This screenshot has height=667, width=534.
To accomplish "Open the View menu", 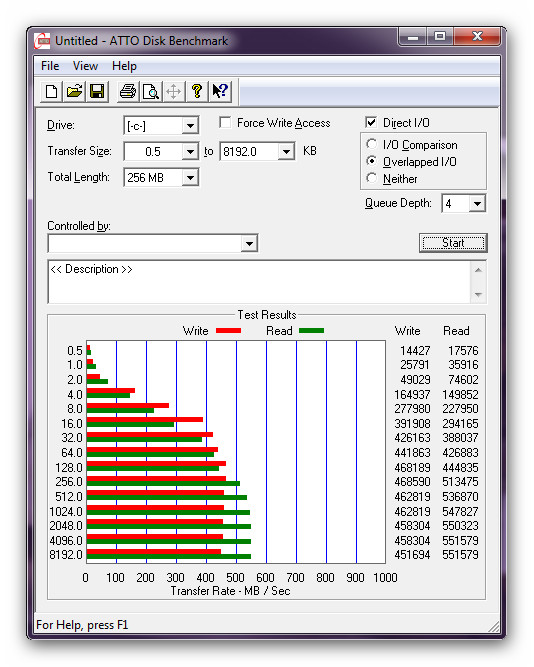I will pos(85,66).
